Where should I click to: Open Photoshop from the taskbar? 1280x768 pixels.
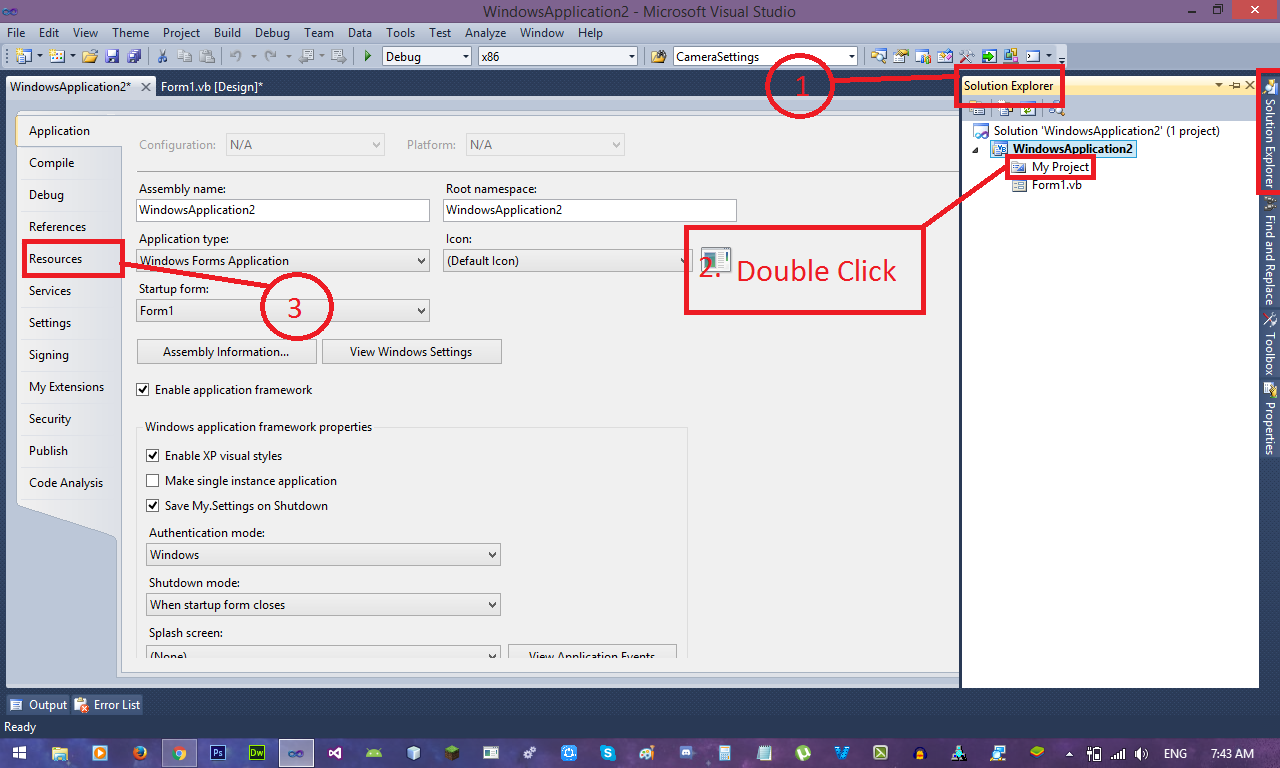tap(218, 753)
